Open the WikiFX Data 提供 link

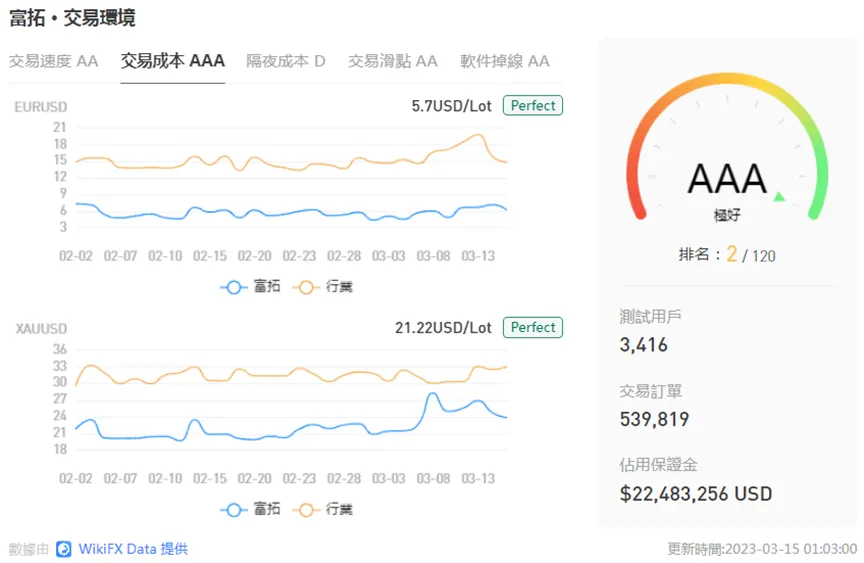pyautogui.click(x=133, y=549)
